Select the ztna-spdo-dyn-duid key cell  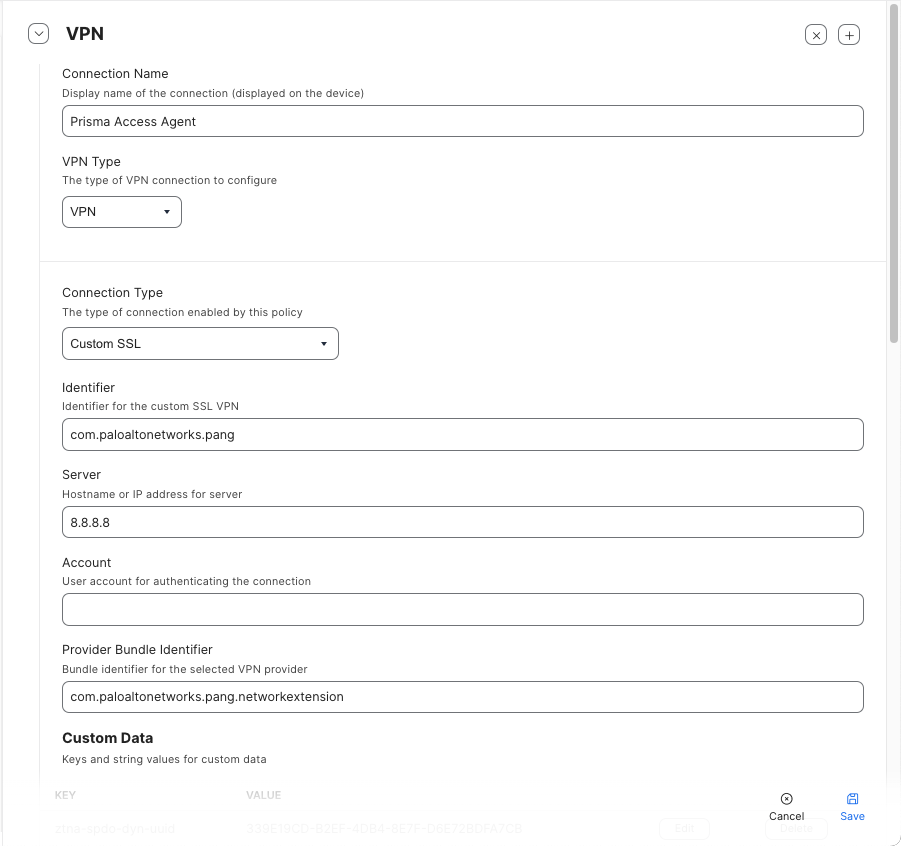pos(115,829)
